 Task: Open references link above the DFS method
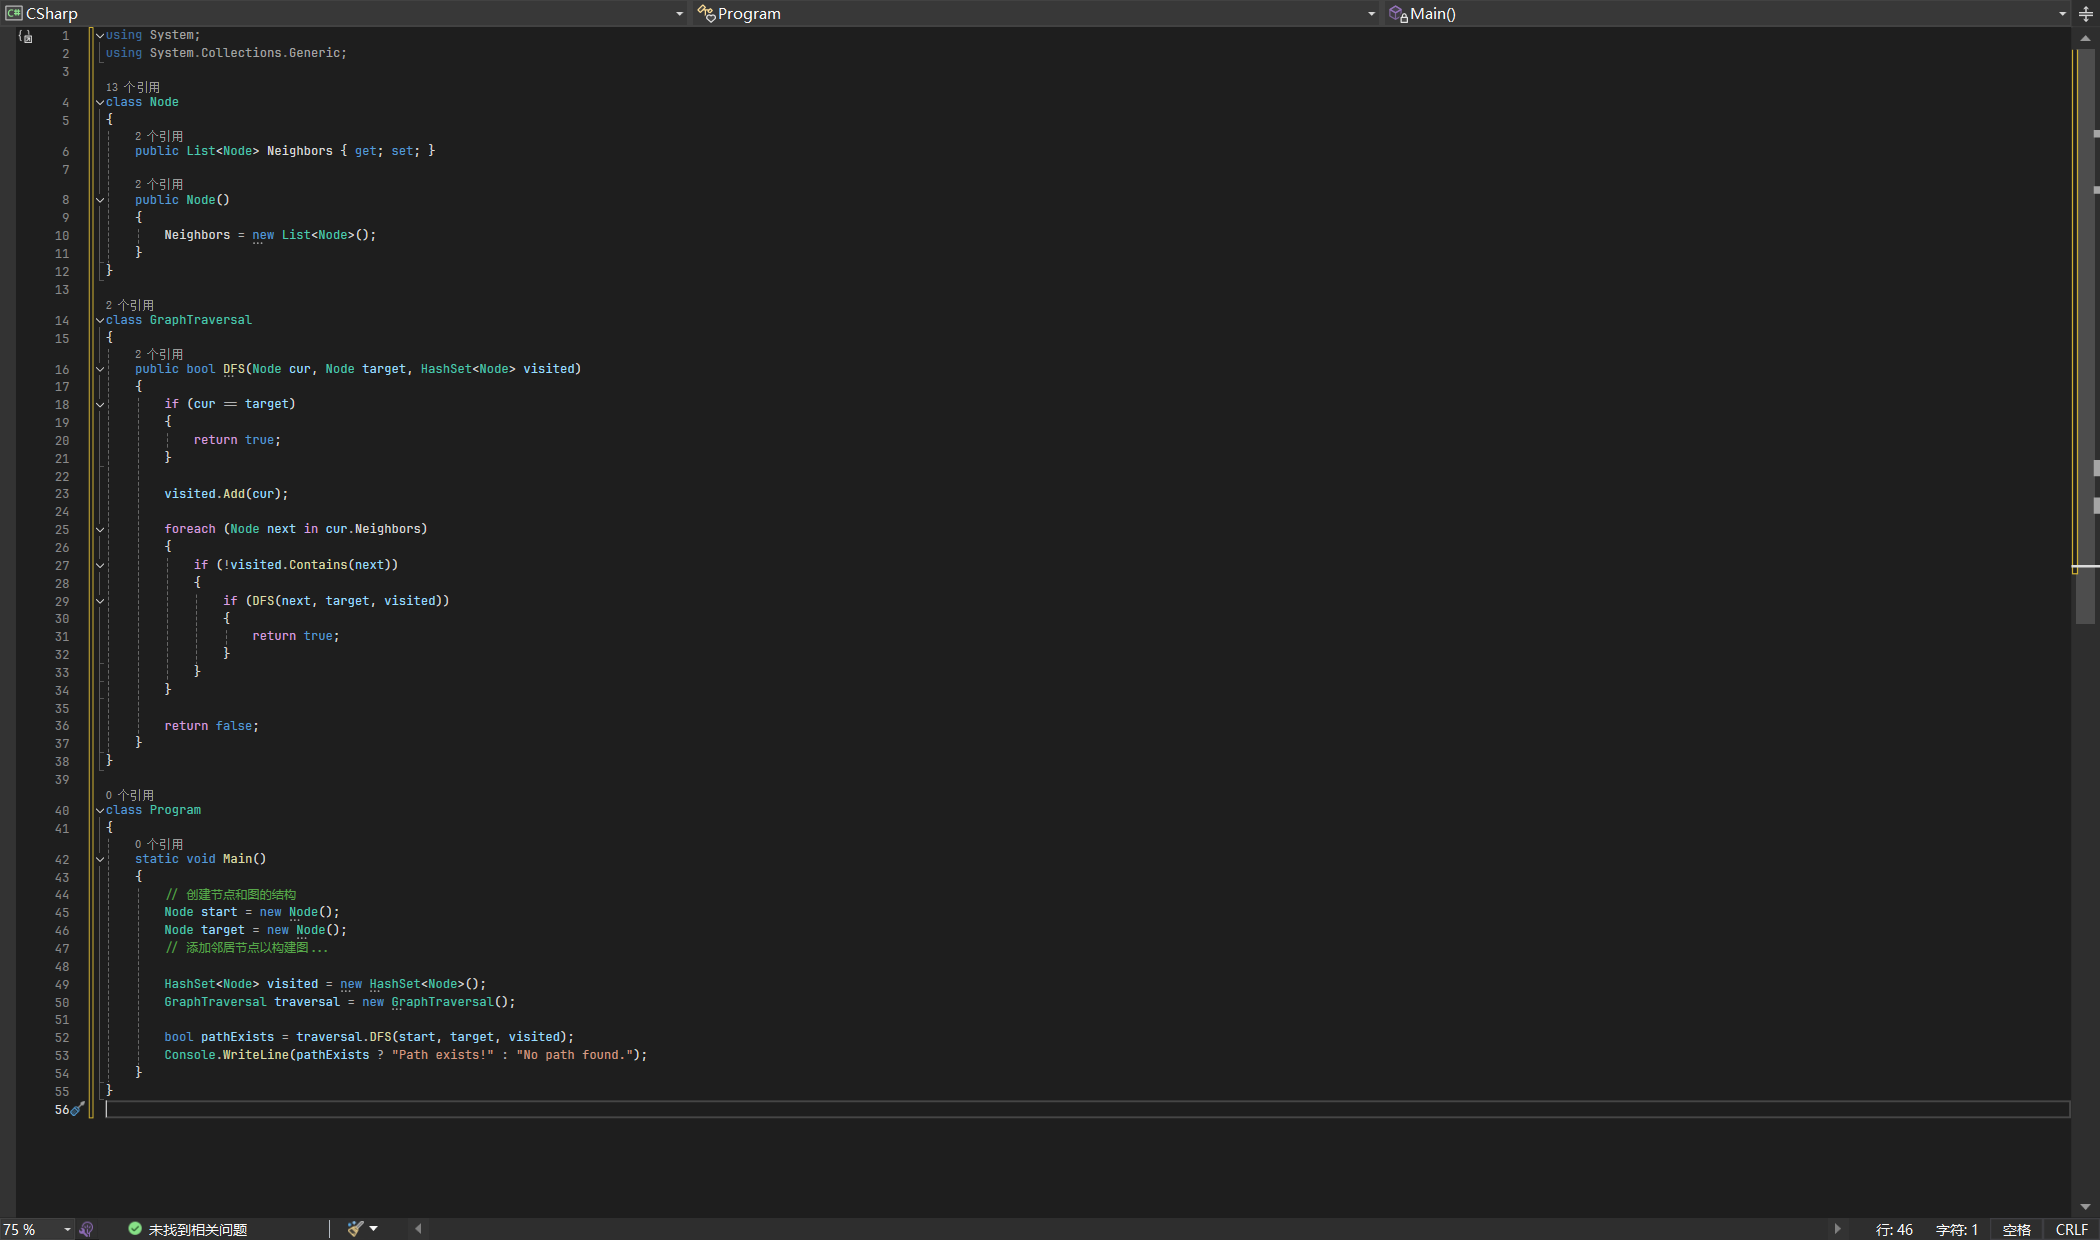click(159, 354)
